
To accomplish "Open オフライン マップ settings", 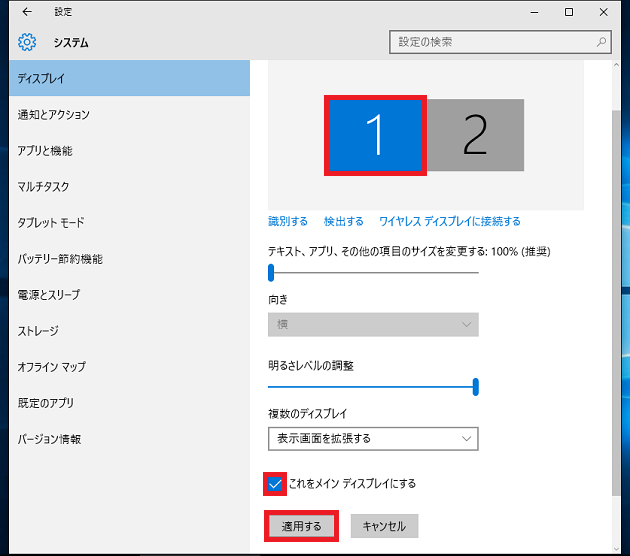I will [x=129, y=367].
